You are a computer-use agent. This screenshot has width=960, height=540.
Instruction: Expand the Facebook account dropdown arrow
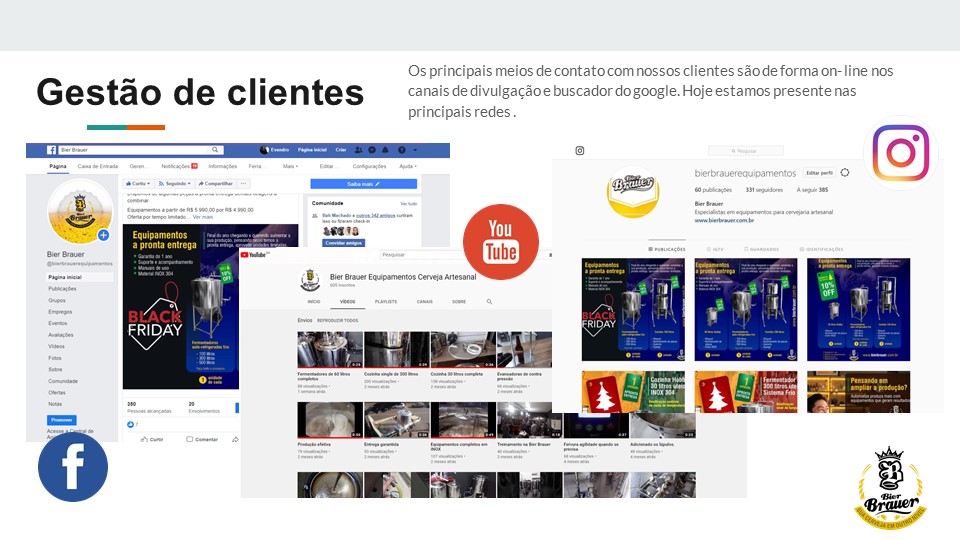point(415,149)
